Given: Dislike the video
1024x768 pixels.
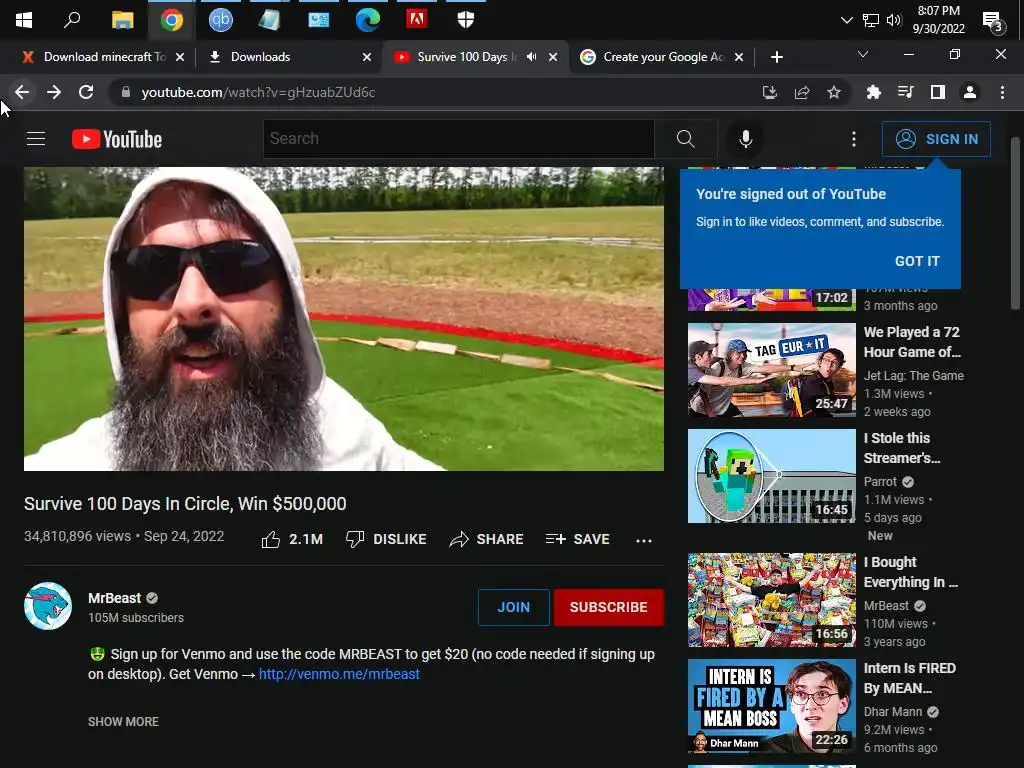Looking at the screenshot, I should (x=386, y=539).
